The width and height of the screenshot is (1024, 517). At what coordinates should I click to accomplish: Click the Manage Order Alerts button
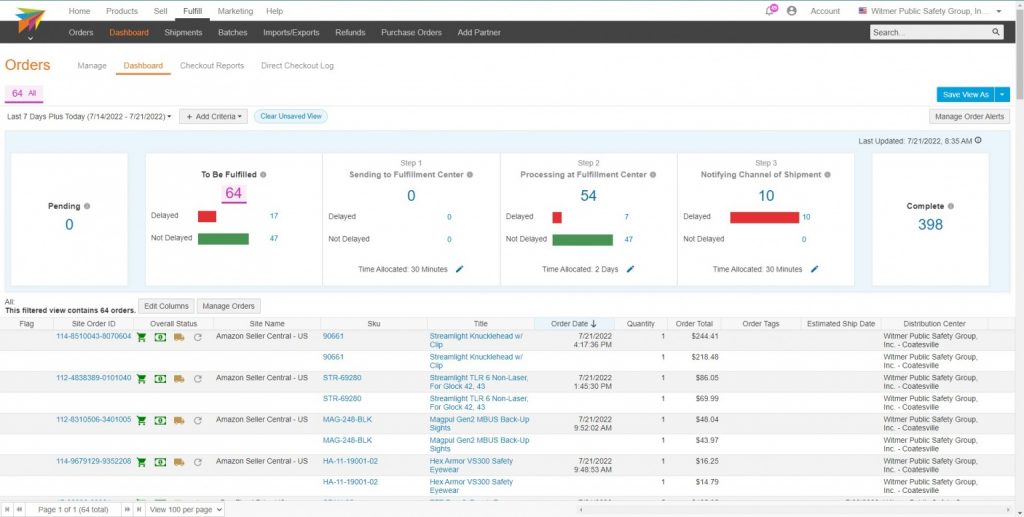click(969, 117)
